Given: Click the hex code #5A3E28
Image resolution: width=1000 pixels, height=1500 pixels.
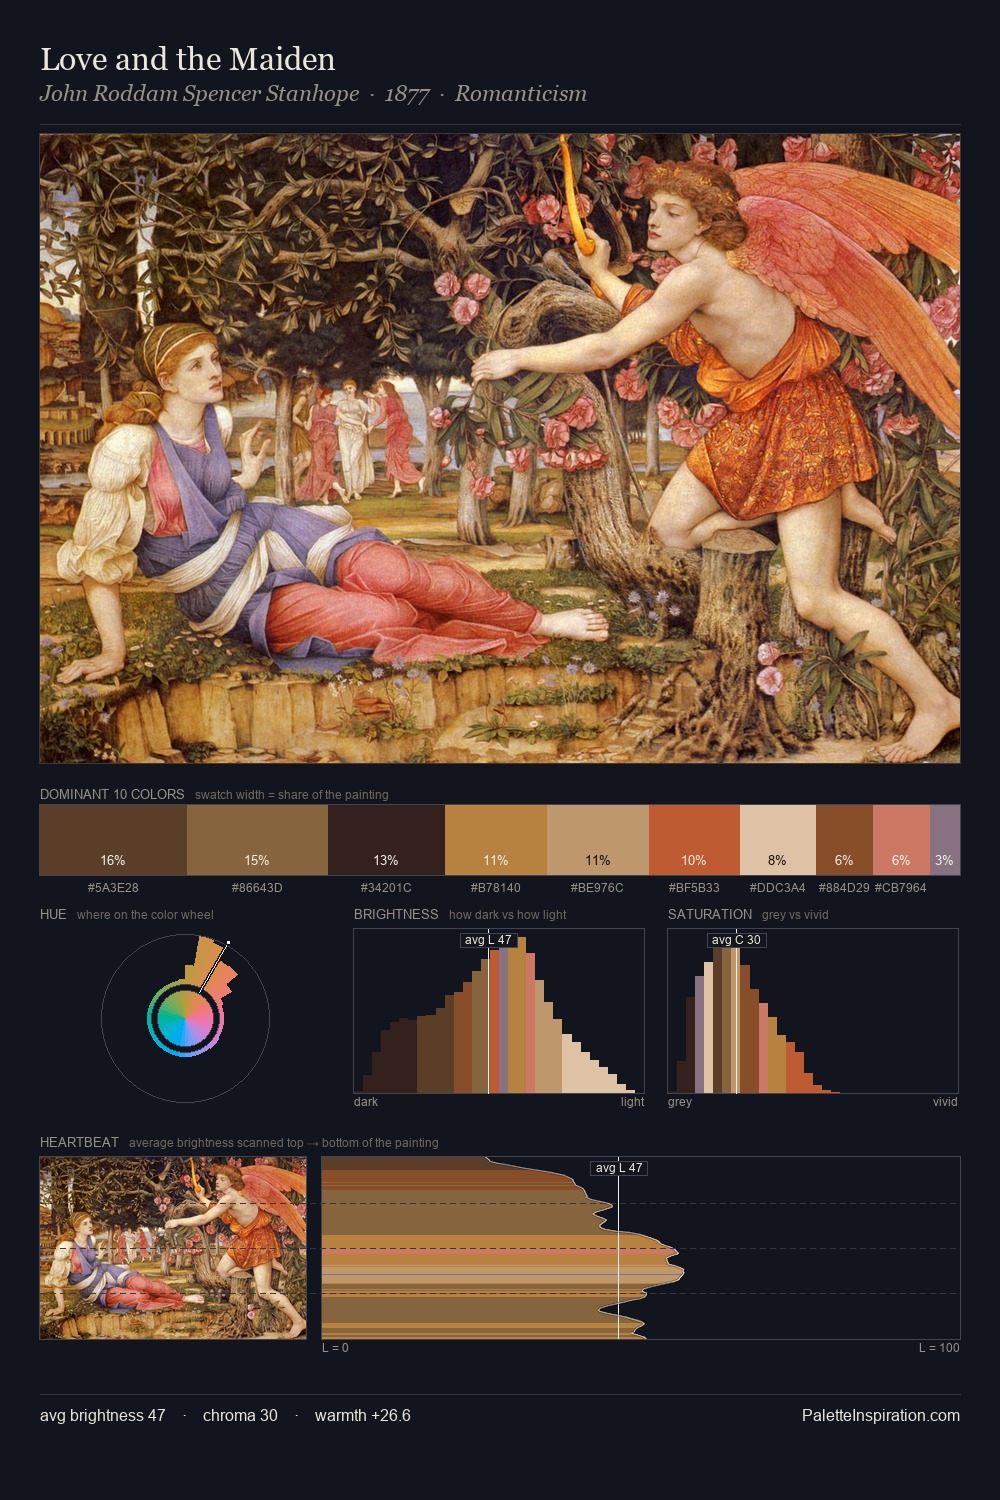Looking at the screenshot, I should [113, 888].
